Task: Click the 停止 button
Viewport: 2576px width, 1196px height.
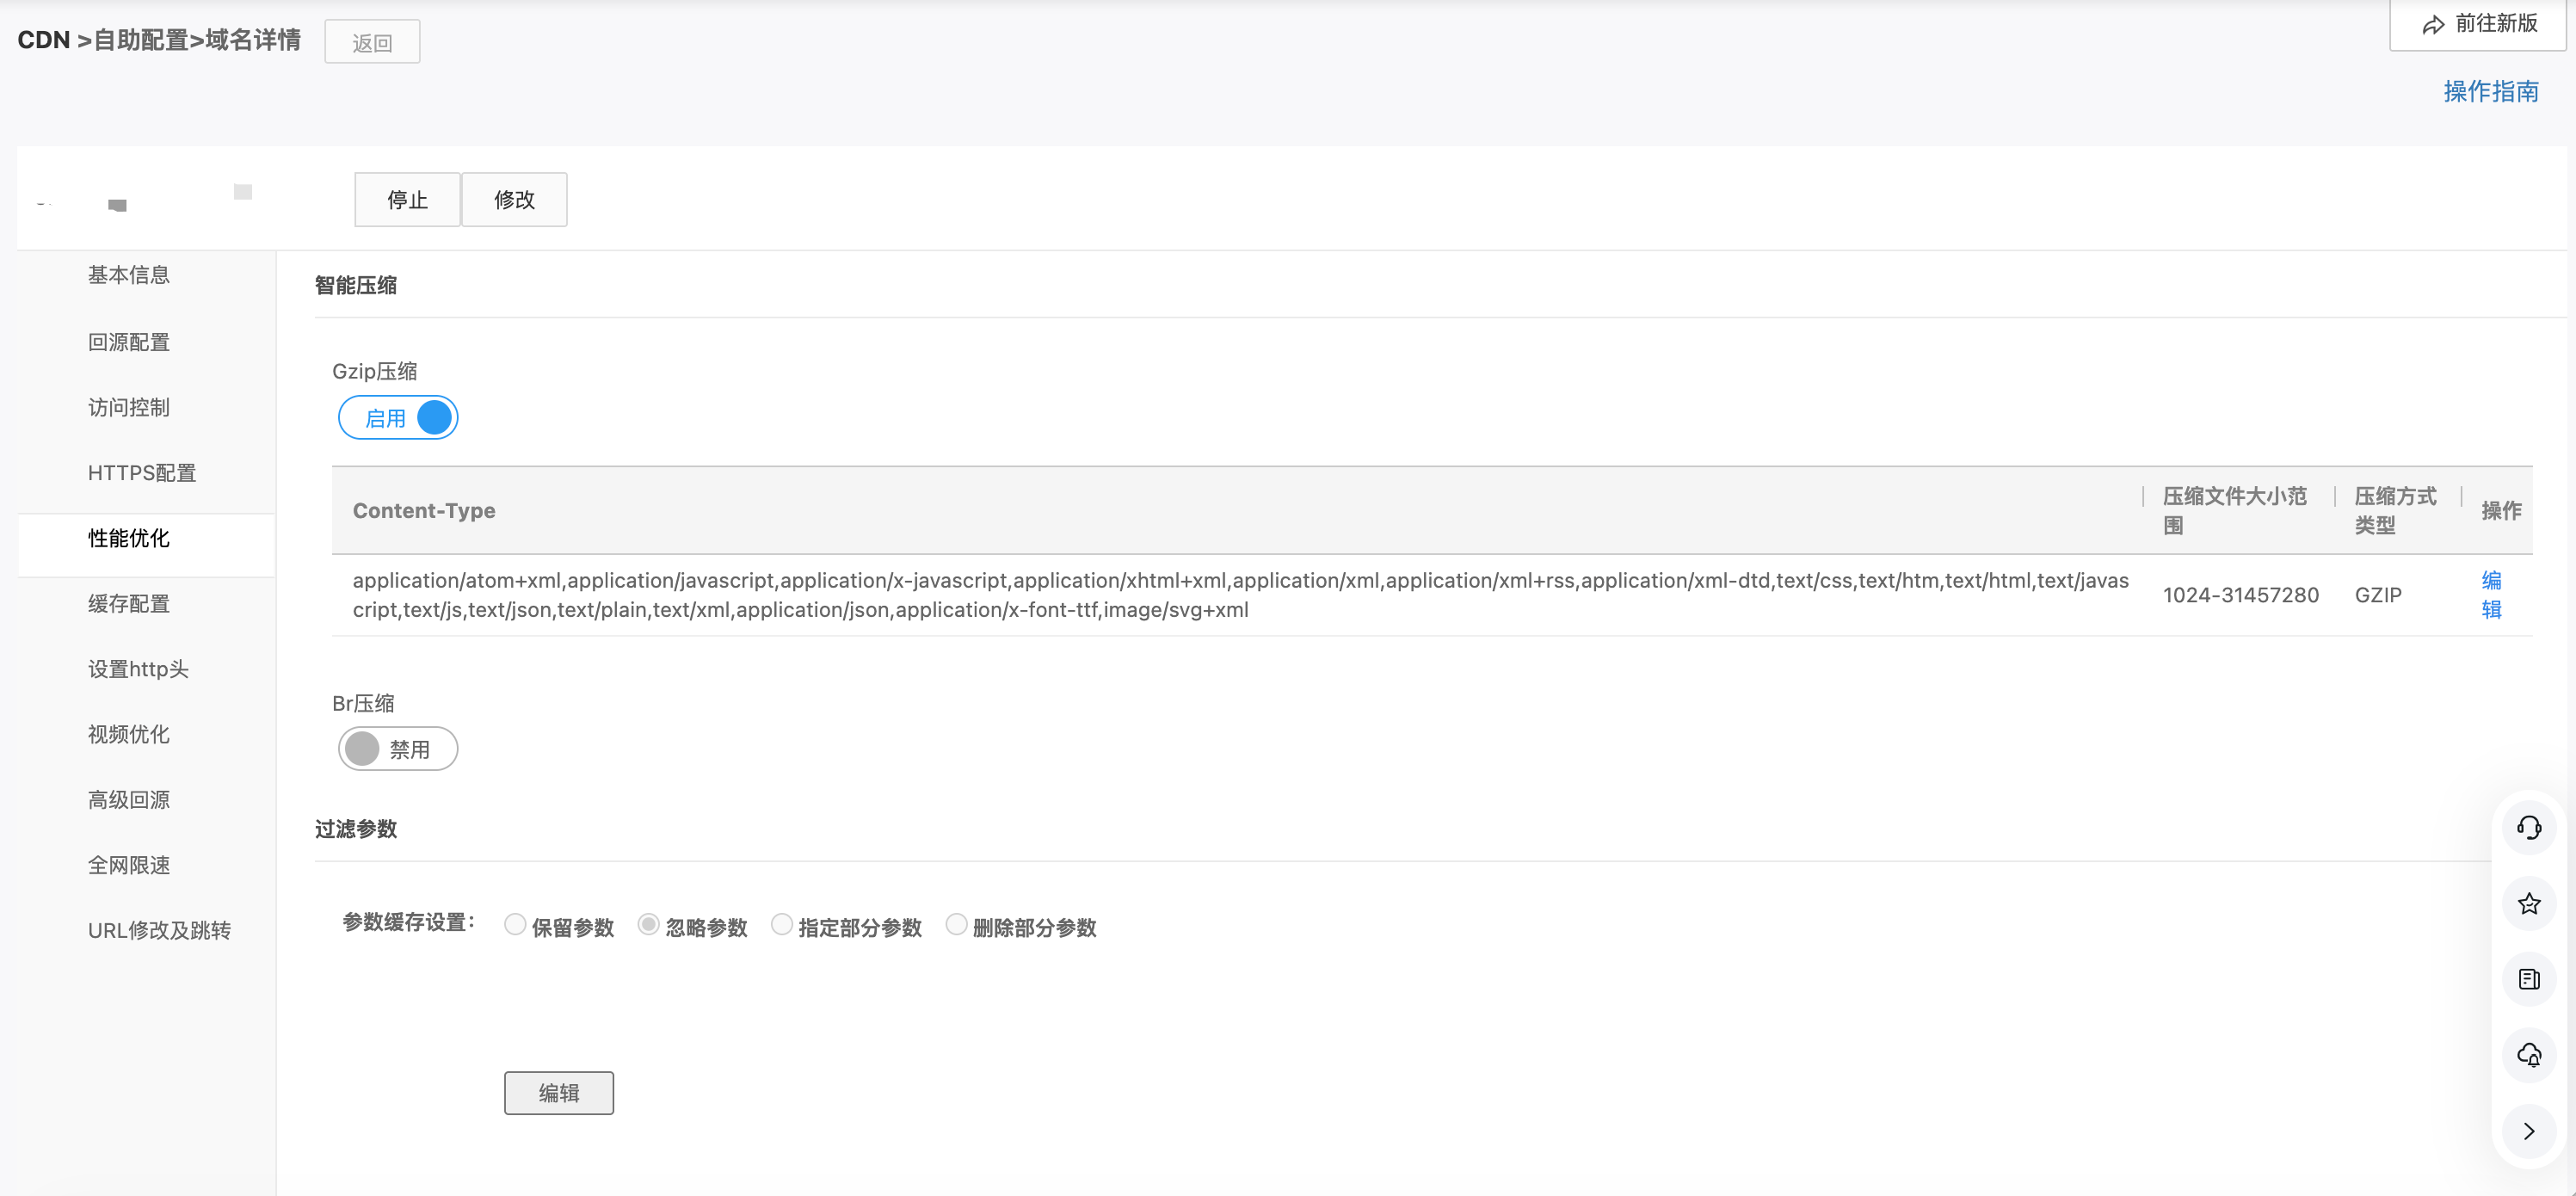Action: (x=407, y=200)
